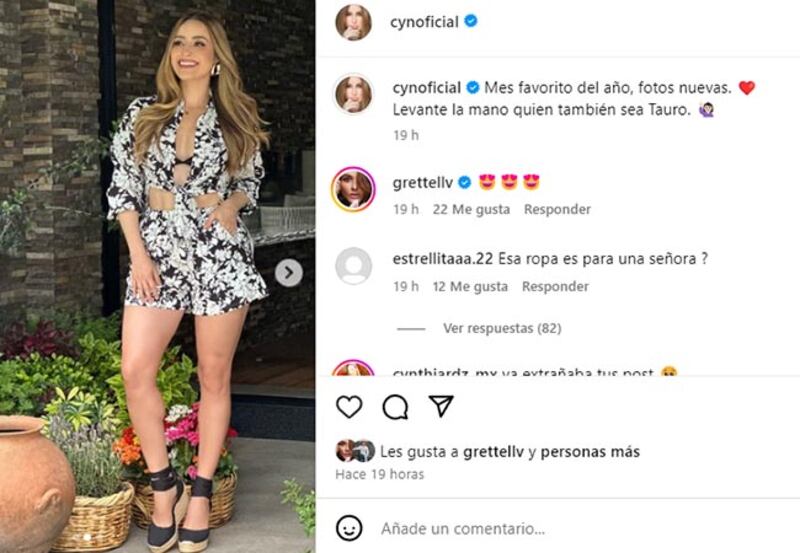Image resolution: width=800 pixels, height=553 pixels.
Task: Click estrellitaaa.22 username link
Action: tap(442, 259)
